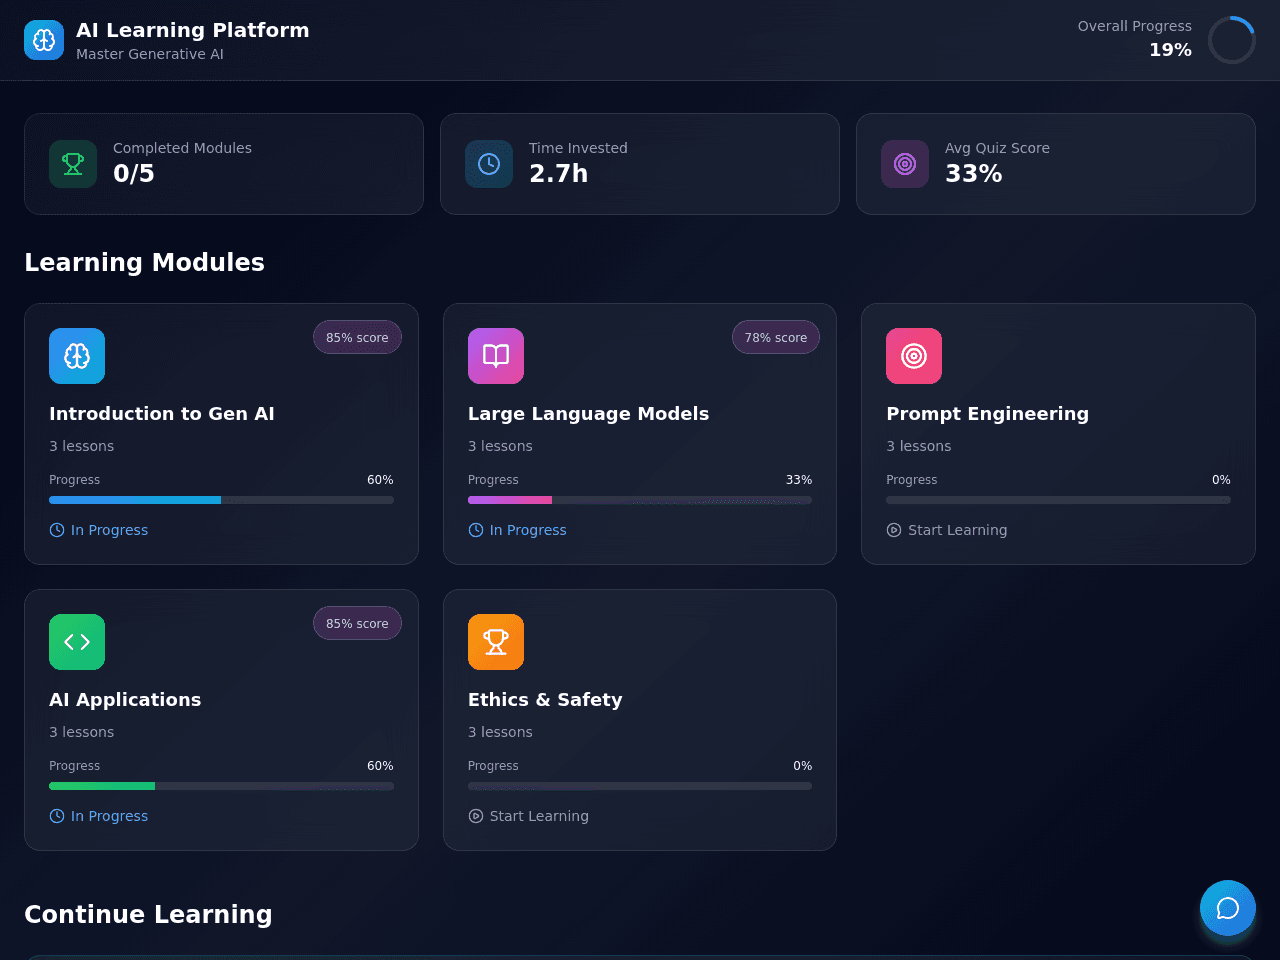Click the Prompt Engineering progress bar
The height and width of the screenshot is (960, 1280).
(1058, 500)
